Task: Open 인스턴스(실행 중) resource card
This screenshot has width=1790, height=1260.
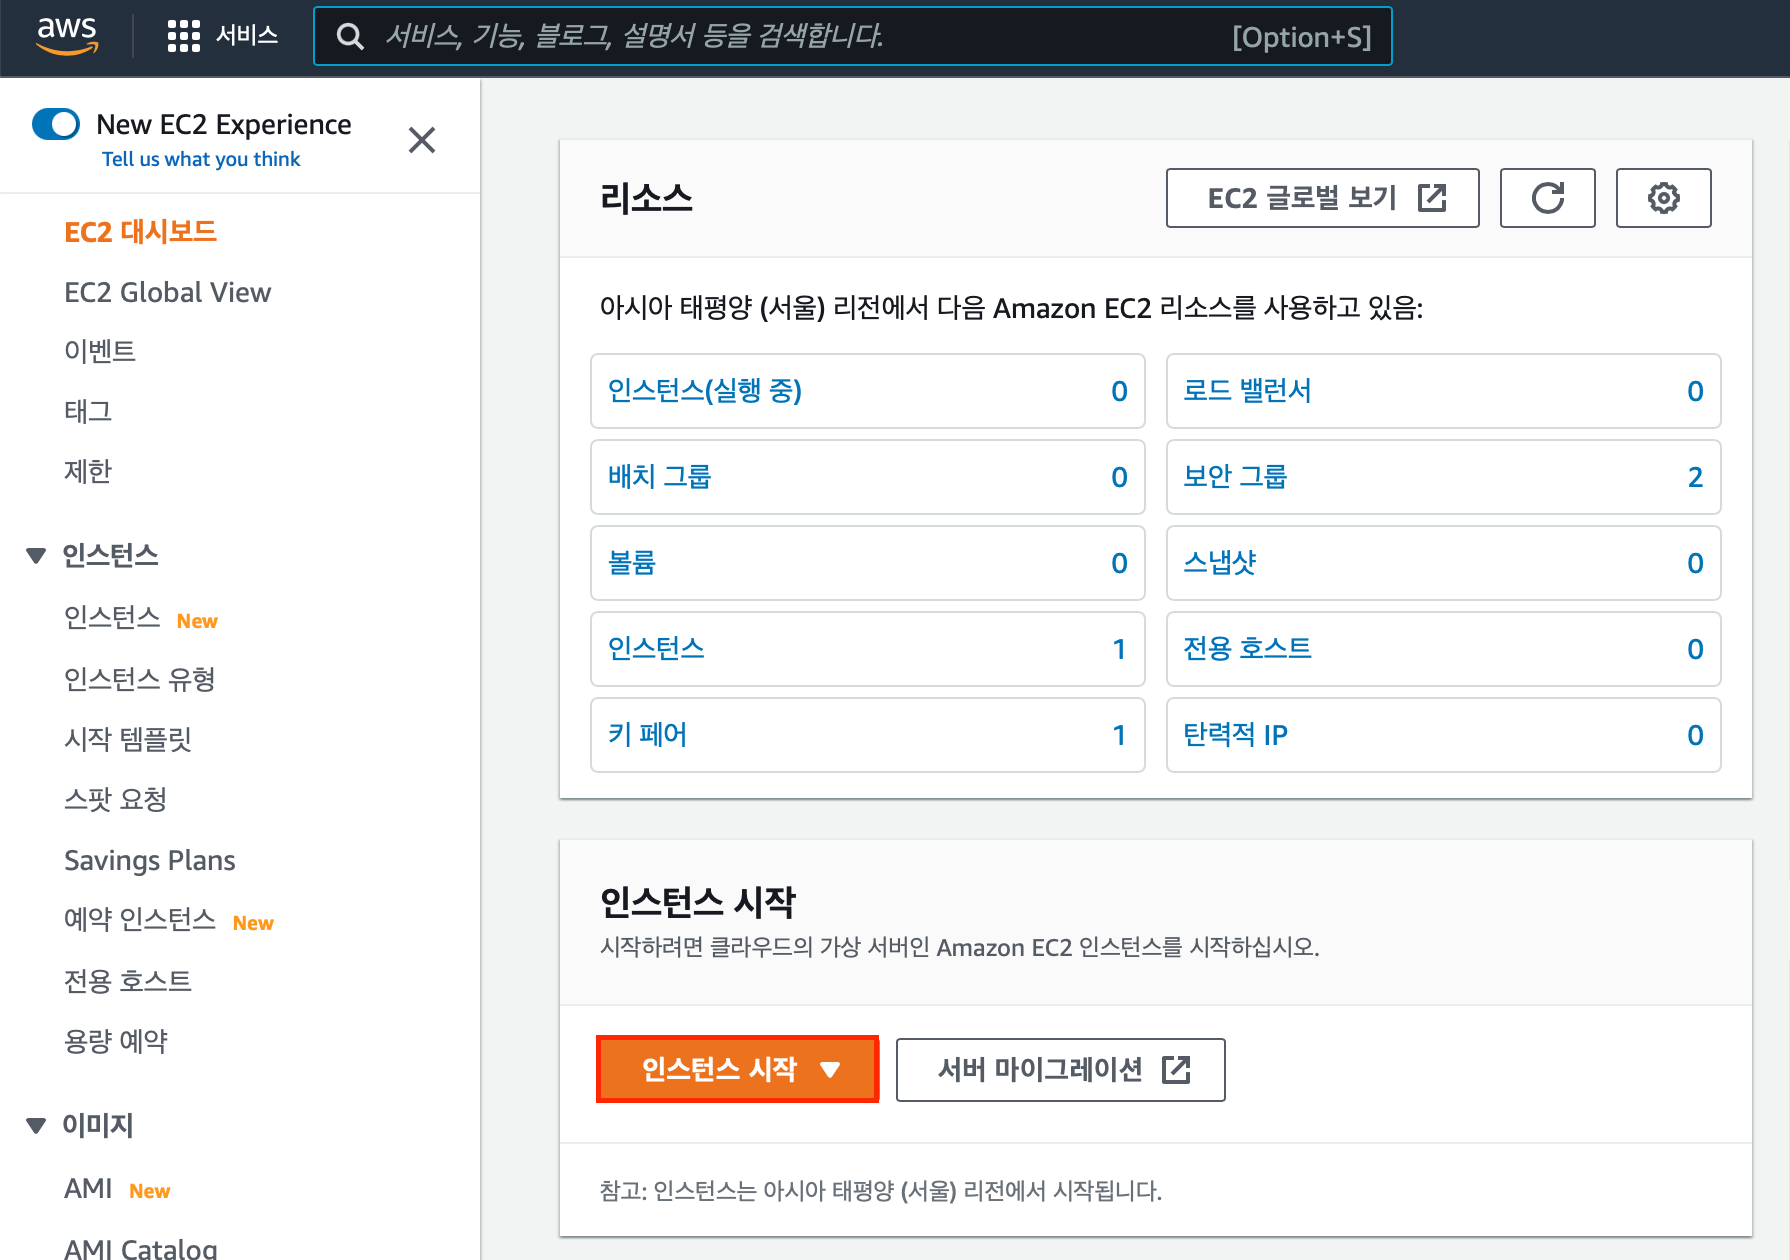Action: click(x=867, y=391)
